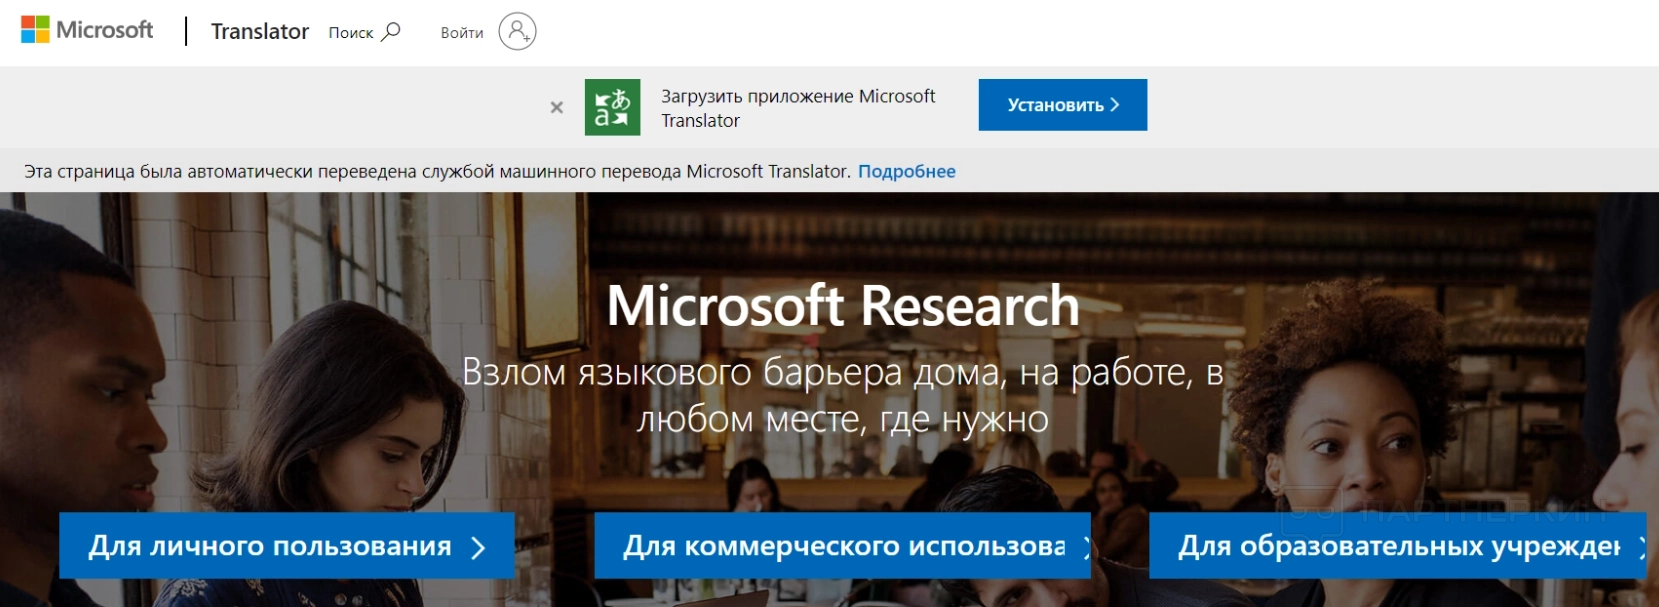The height and width of the screenshot is (607, 1659).
Task: Click the automatic translation notice text
Action: 437,171
